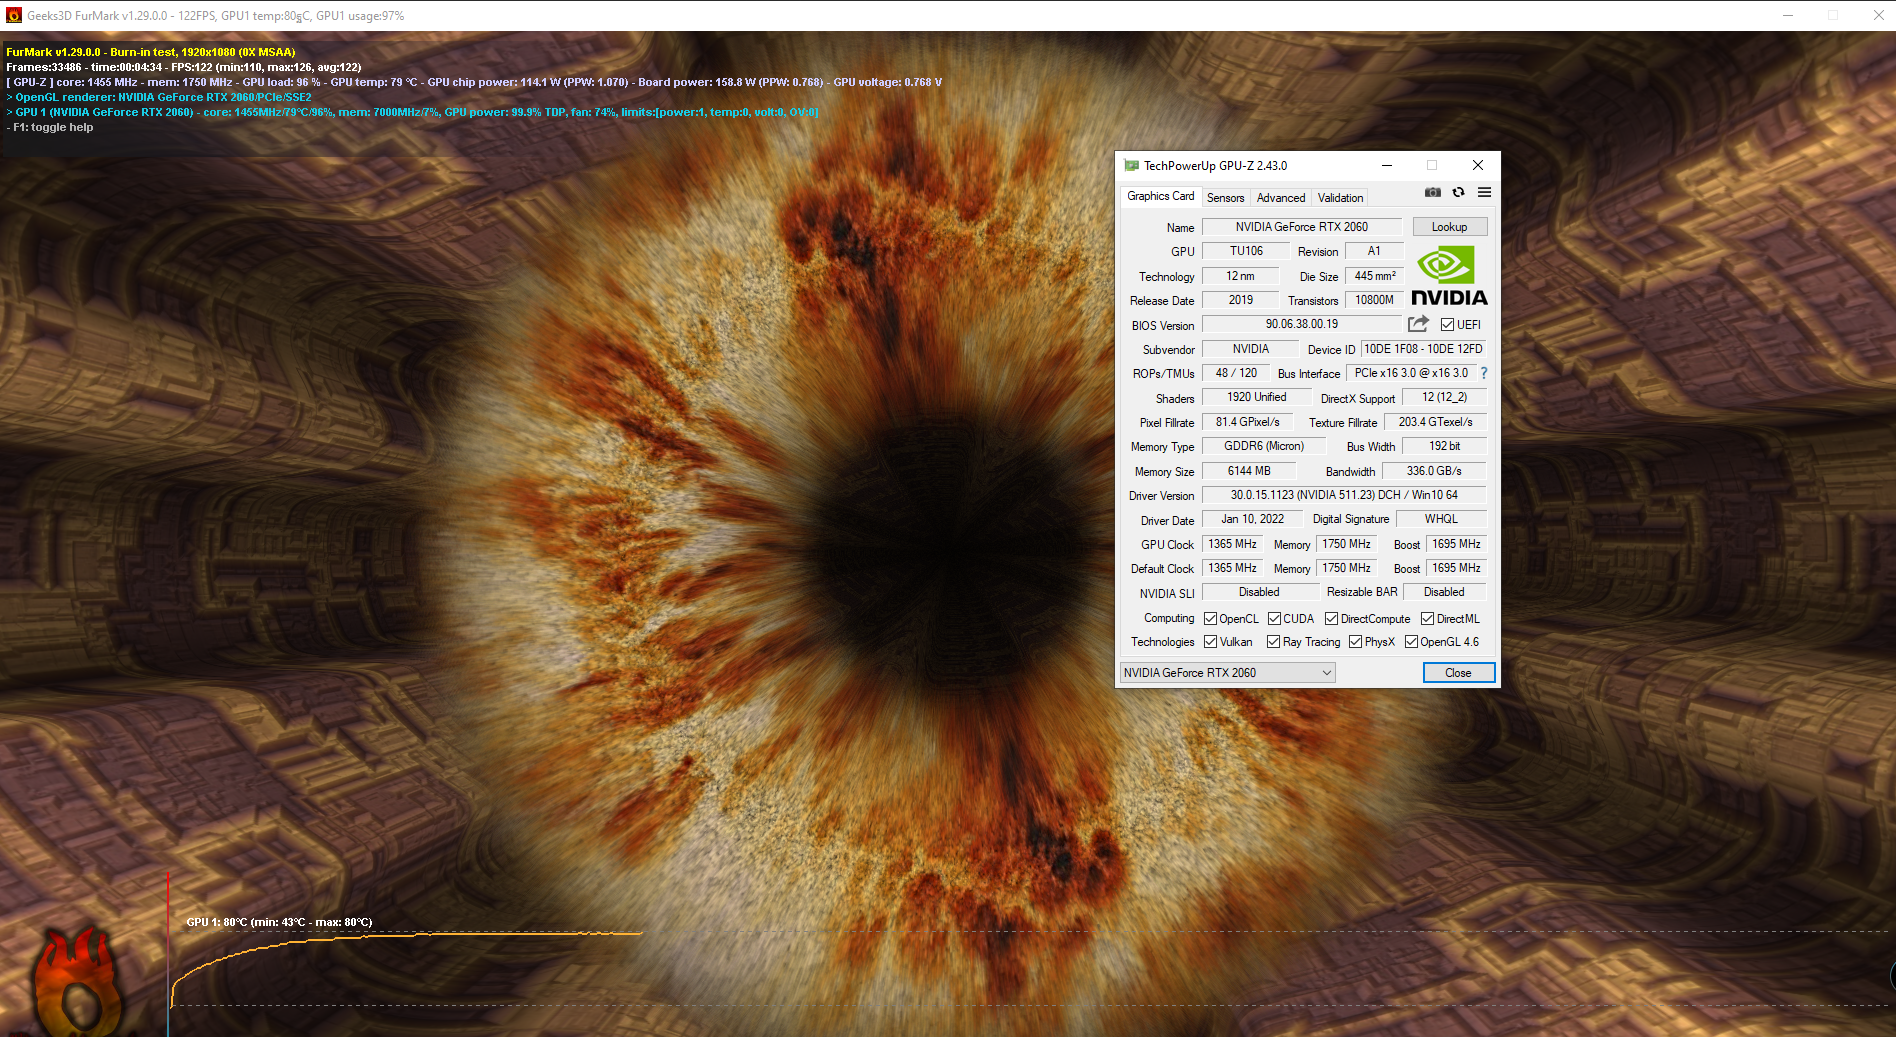Click the GPU-Z icon in its title bar
This screenshot has height=1037, width=1896.
(x=1131, y=165)
